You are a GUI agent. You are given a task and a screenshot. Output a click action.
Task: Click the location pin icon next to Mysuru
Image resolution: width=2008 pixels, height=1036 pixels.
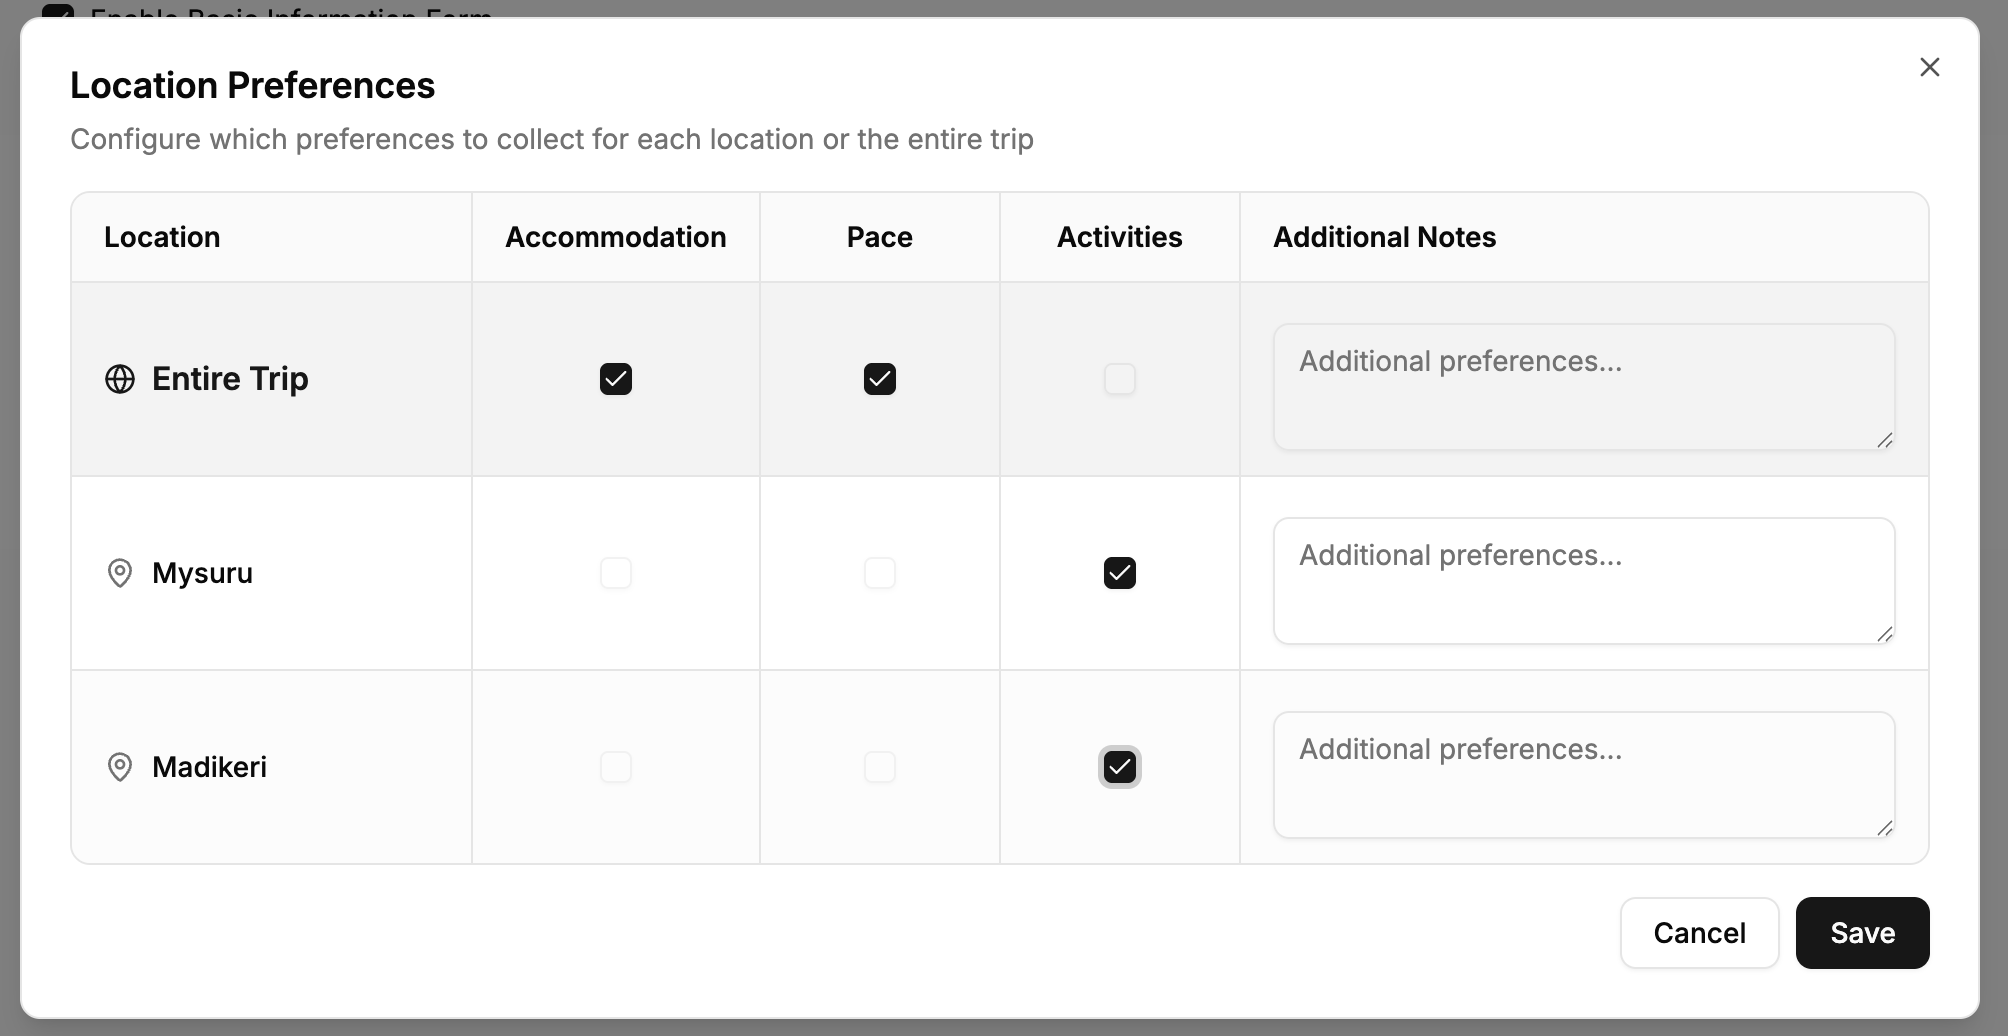pos(120,573)
